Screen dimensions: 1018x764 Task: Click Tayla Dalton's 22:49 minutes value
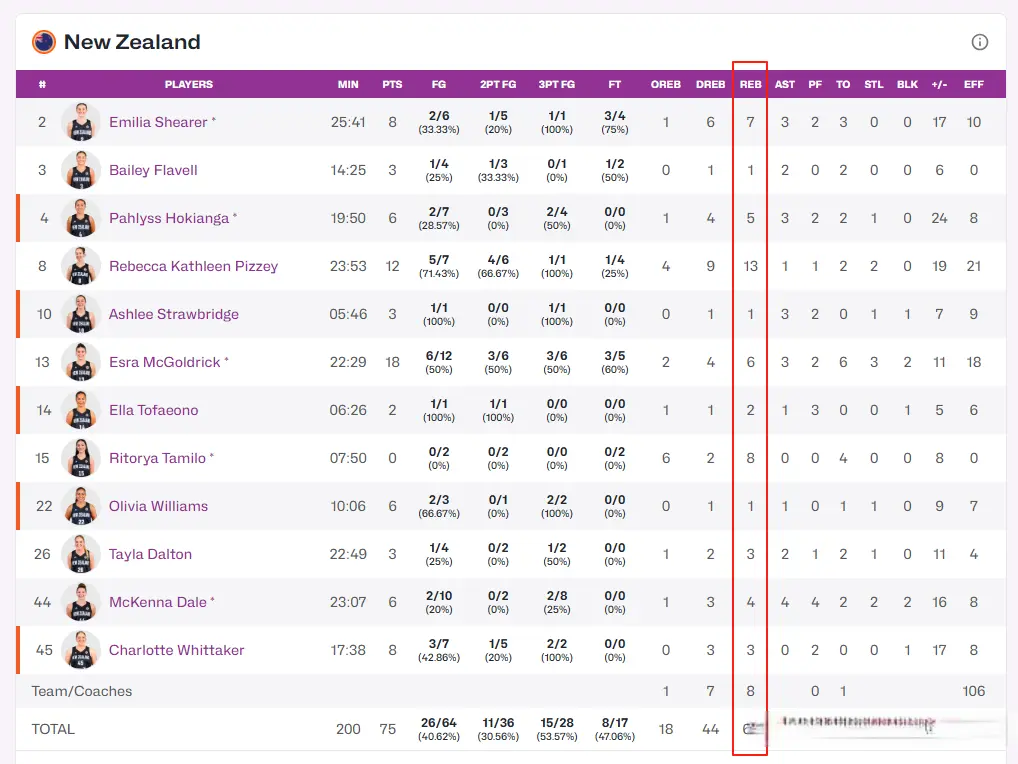pyautogui.click(x=348, y=554)
